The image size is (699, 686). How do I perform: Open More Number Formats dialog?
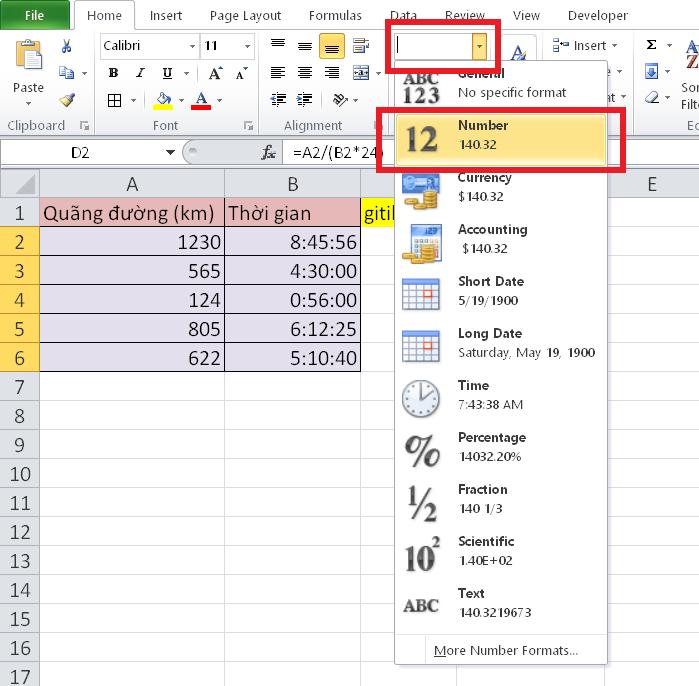coord(505,651)
